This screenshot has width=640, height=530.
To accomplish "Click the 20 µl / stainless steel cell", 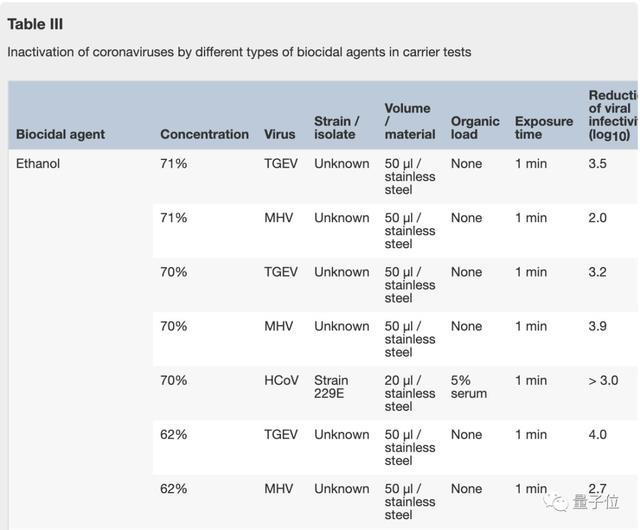I will (x=410, y=393).
